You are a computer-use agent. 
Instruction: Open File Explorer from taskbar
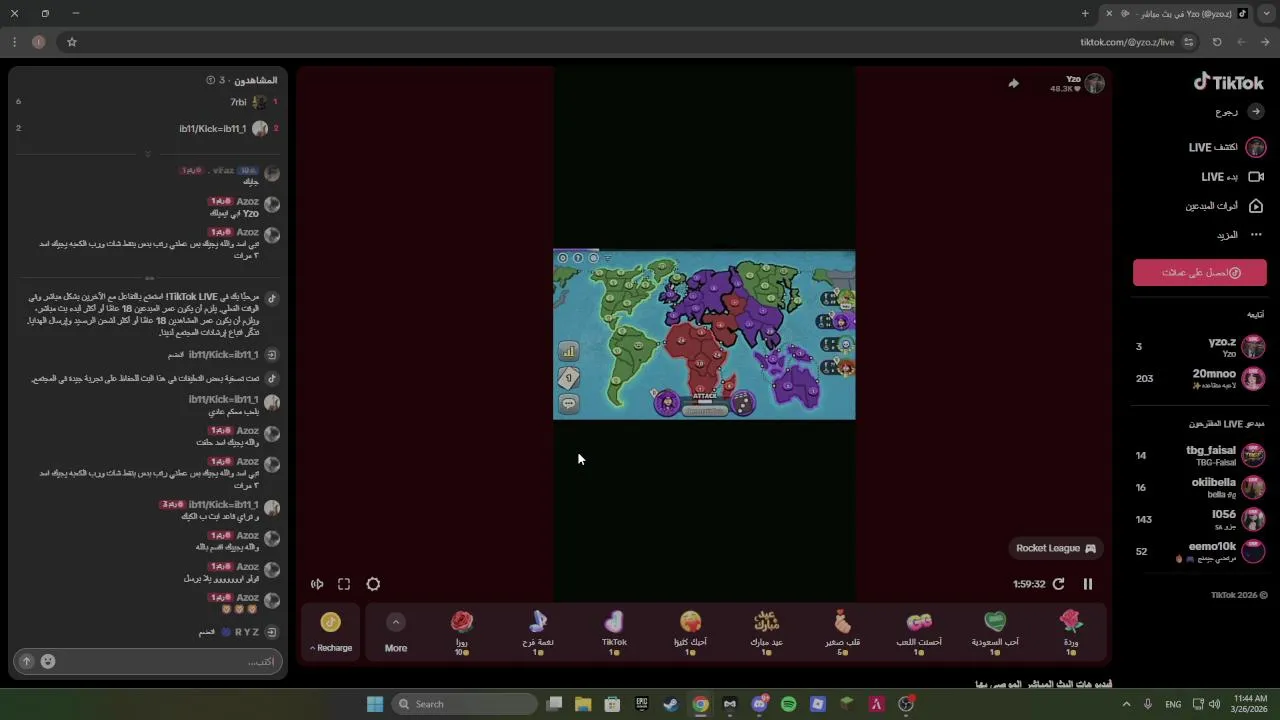tap(583, 704)
